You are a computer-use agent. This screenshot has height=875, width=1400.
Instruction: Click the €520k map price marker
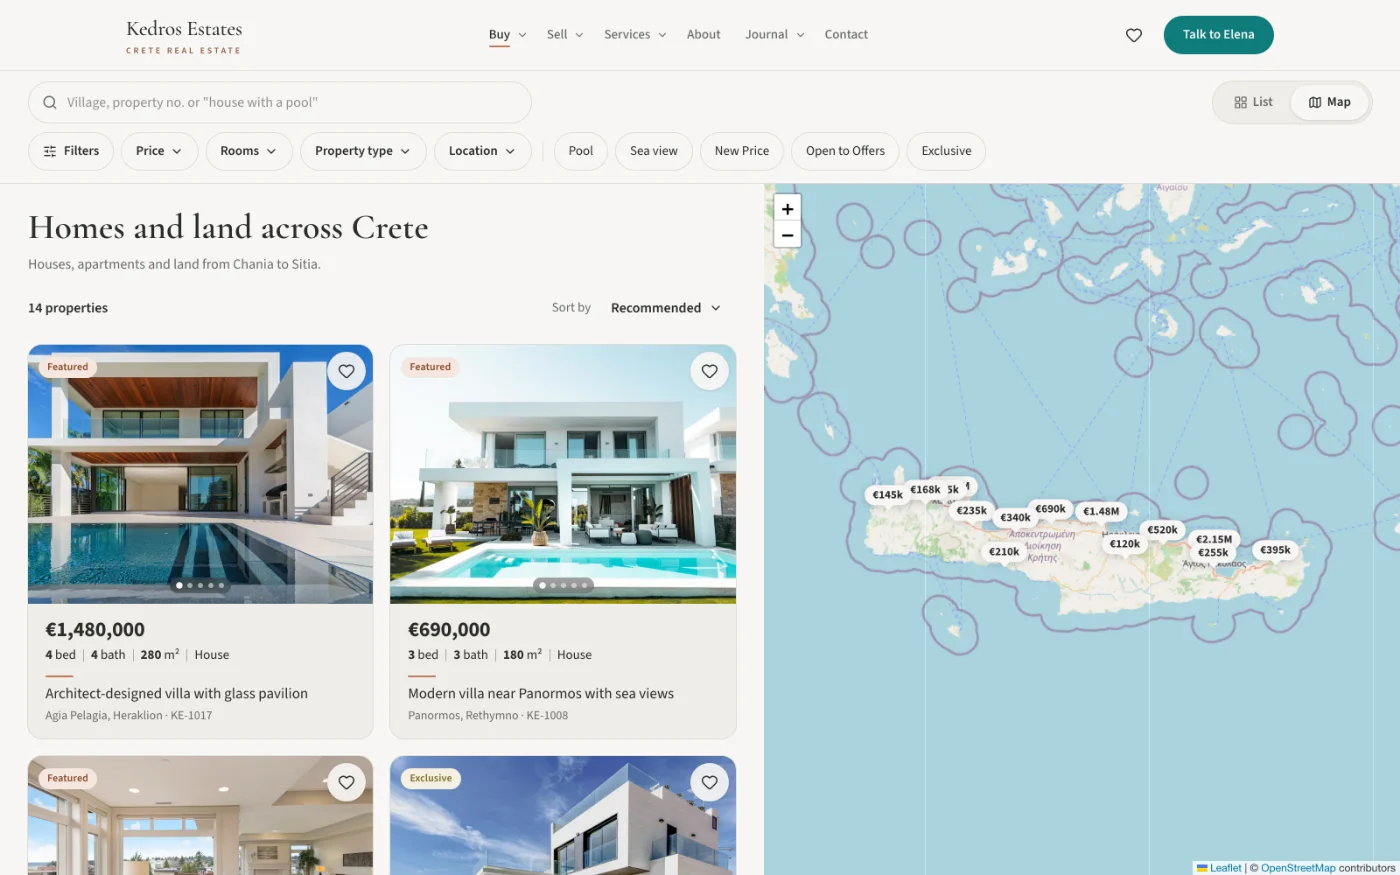pyautogui.click(x=1162, y=530)
